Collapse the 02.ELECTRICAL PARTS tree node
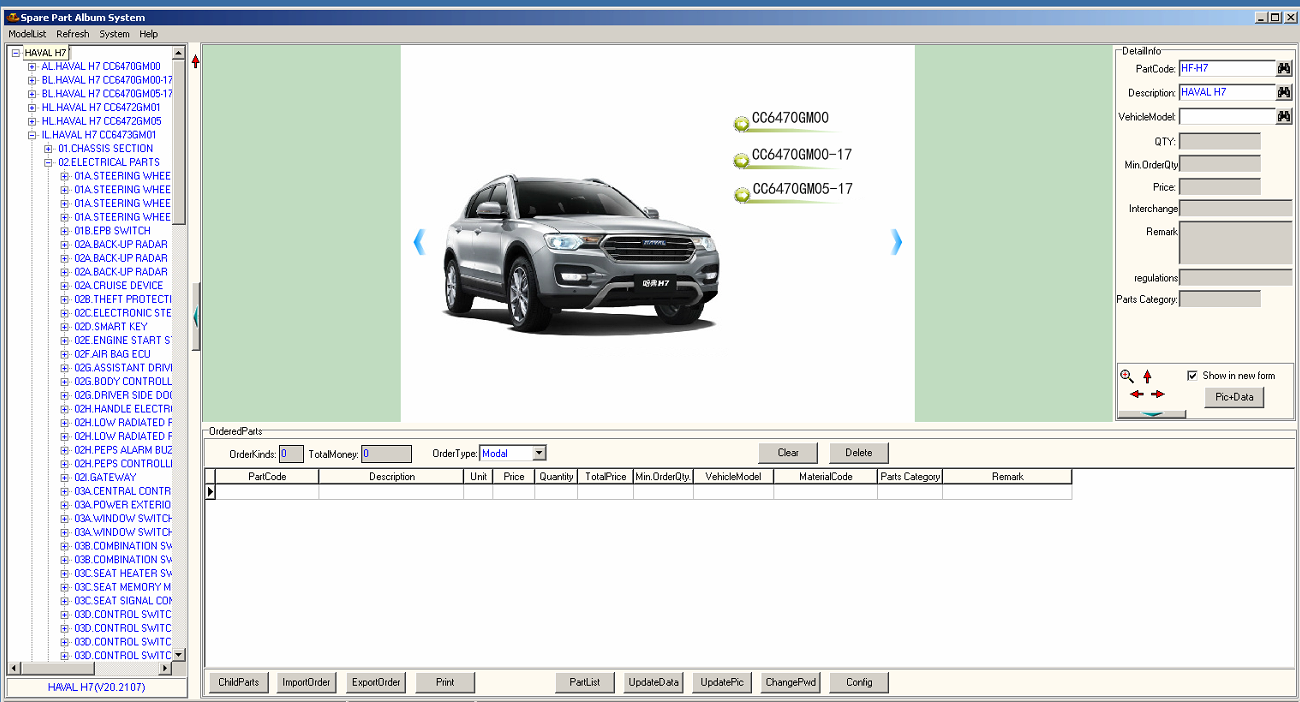This screenshot has width=1300, height=702. pyautogui.click(x=48, y=162)
